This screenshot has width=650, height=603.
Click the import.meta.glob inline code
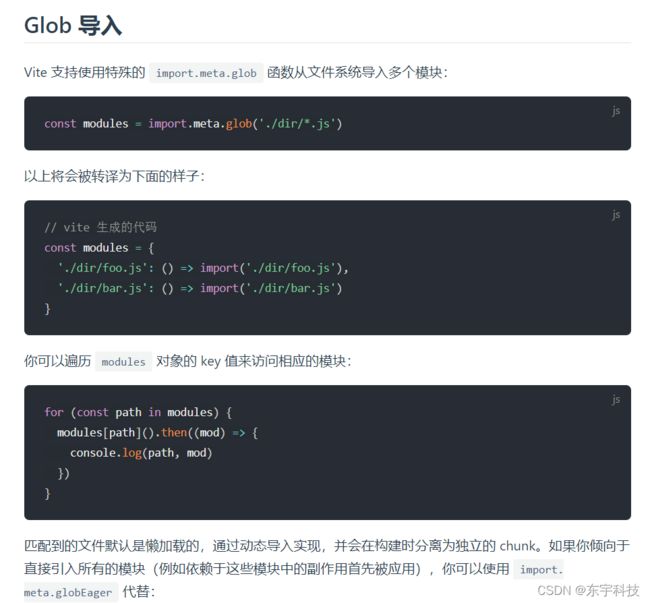coord(206,73)
